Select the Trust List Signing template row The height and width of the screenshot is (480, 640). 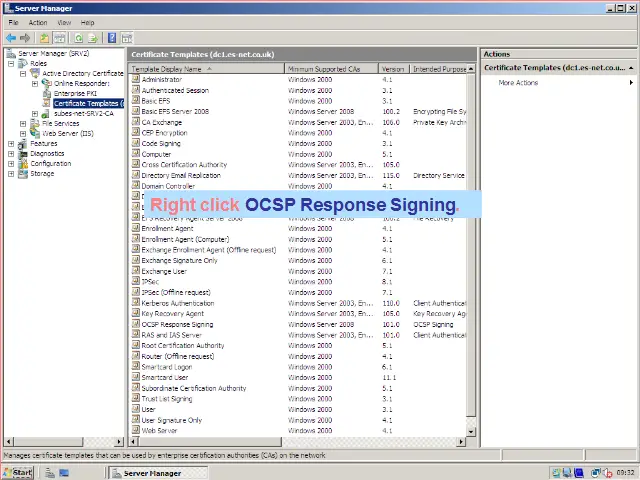298,399
